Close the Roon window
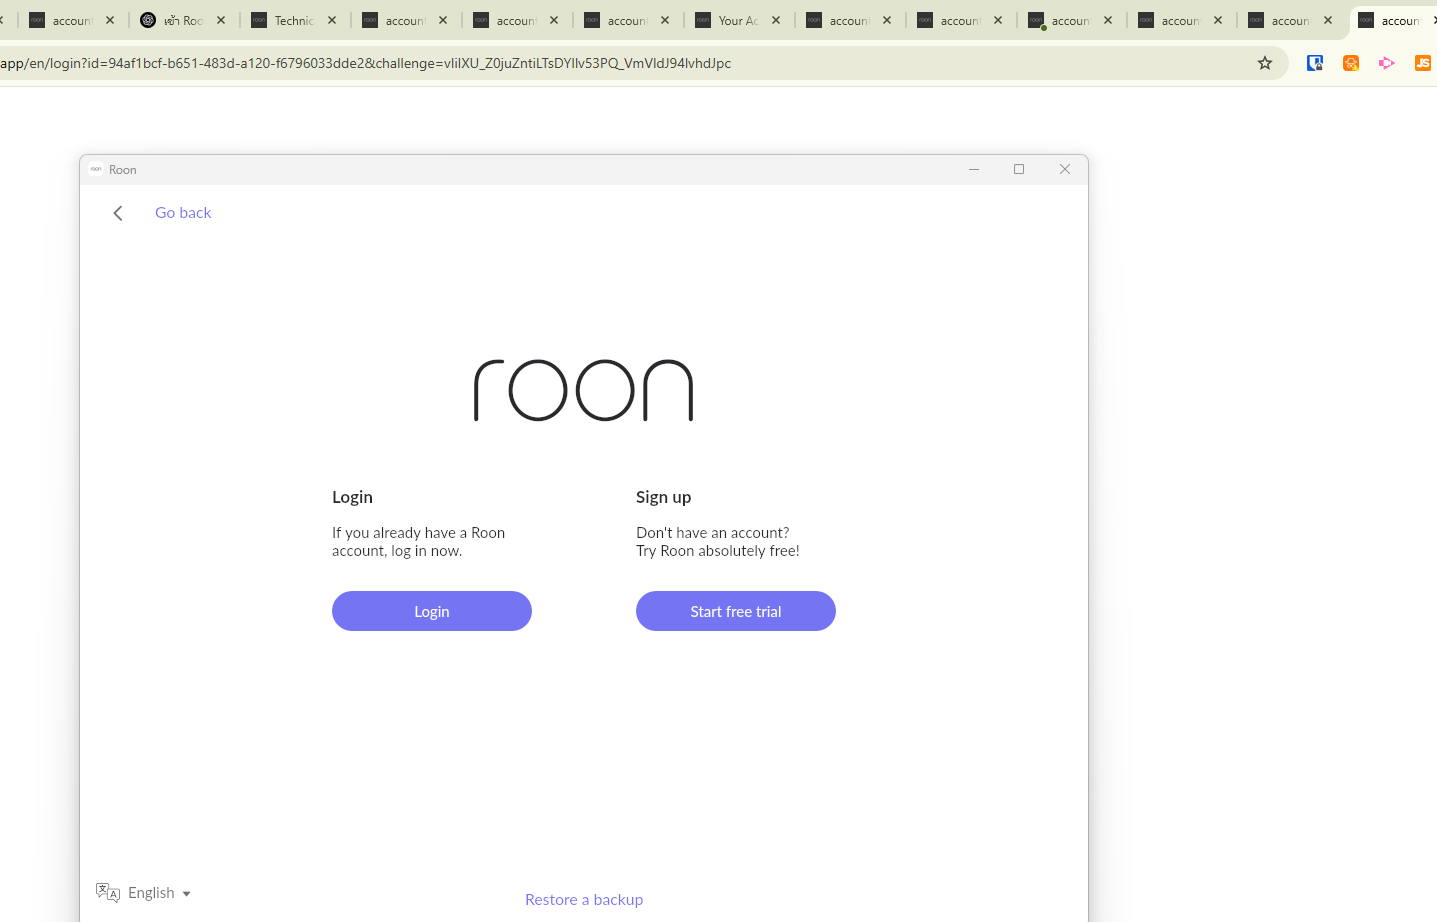This screenshot has height=922, width=1437. 1065,169
